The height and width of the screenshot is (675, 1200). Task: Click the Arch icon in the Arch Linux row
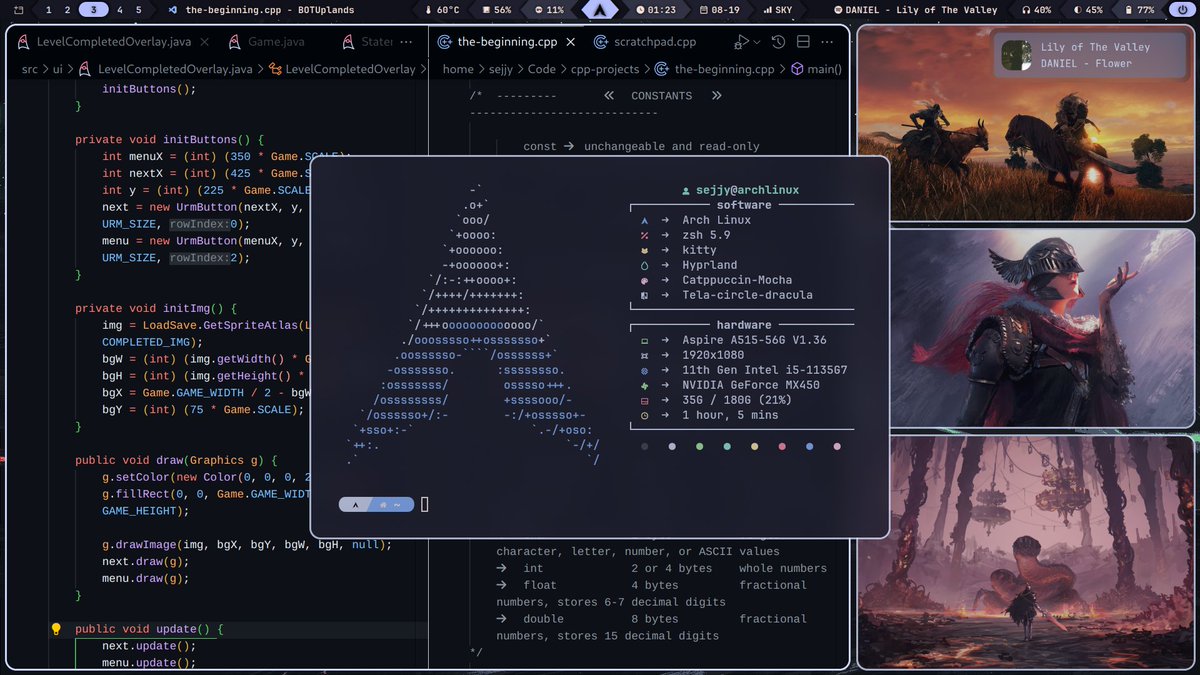pos(644,220)
